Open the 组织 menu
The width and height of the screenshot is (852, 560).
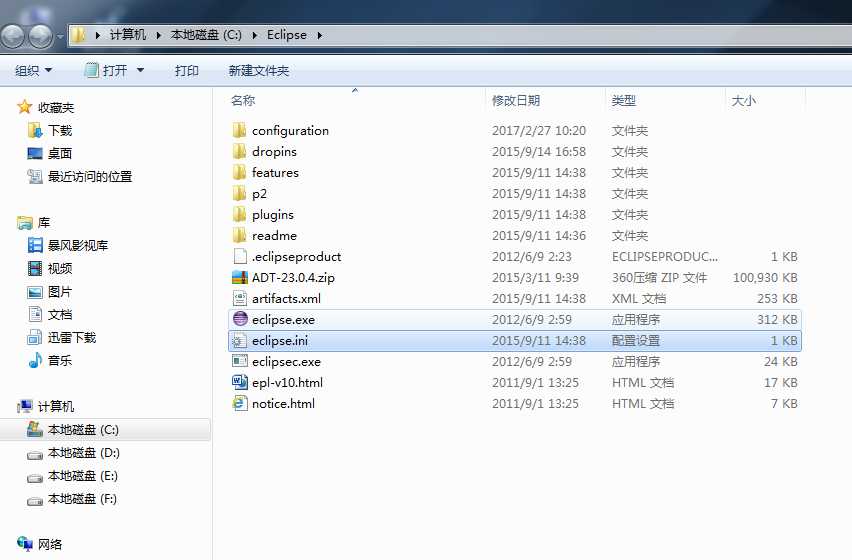coord(33,71)
